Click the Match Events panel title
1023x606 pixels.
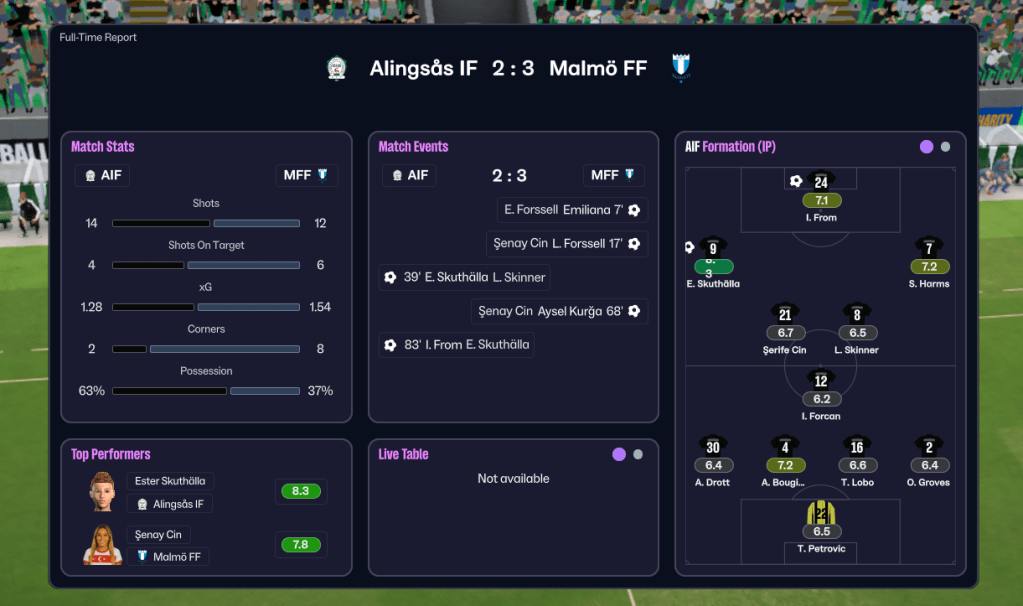click(x=413, y=147)
